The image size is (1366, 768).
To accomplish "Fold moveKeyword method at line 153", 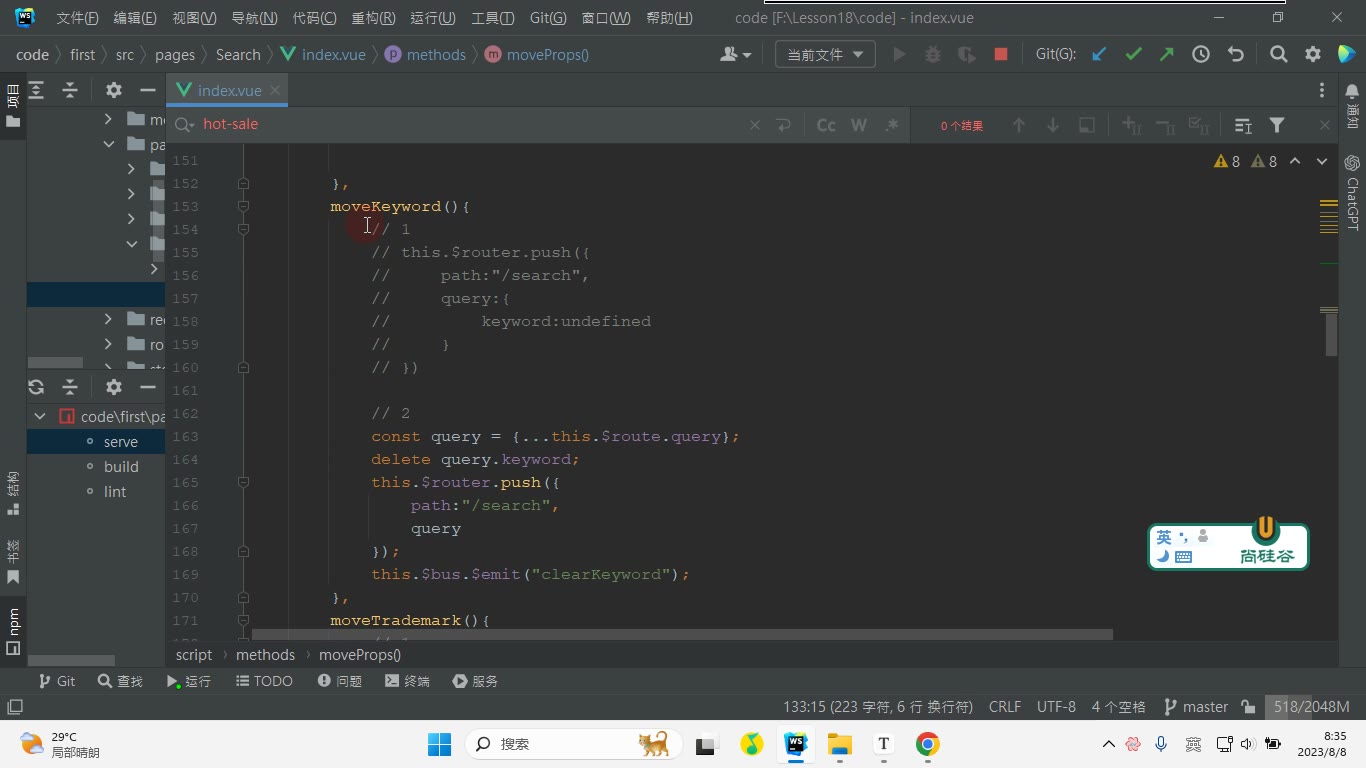I will (243, 207).
